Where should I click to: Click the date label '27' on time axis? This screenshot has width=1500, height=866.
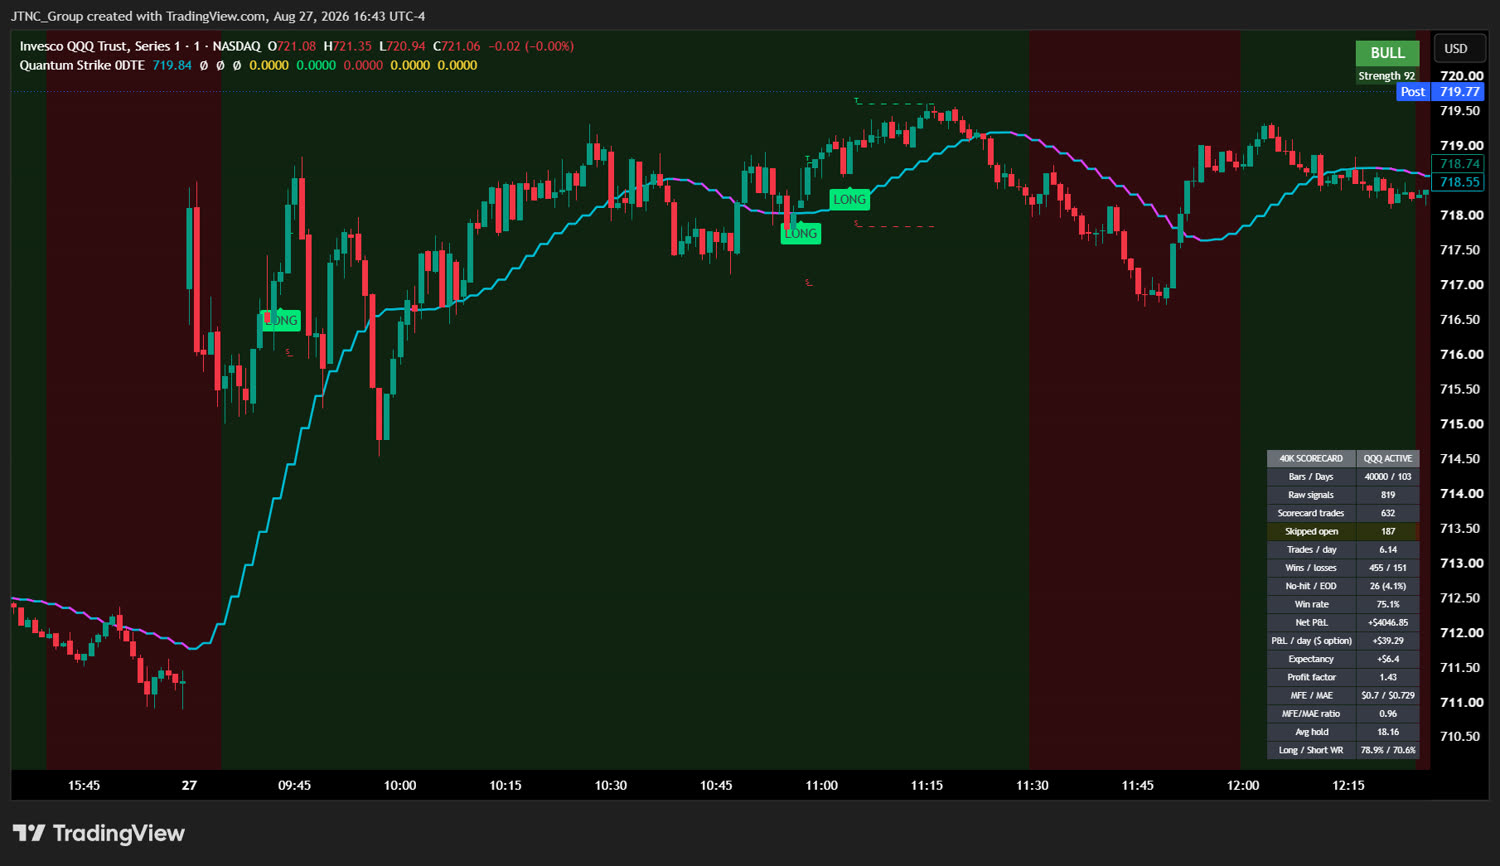coord(189,785)
